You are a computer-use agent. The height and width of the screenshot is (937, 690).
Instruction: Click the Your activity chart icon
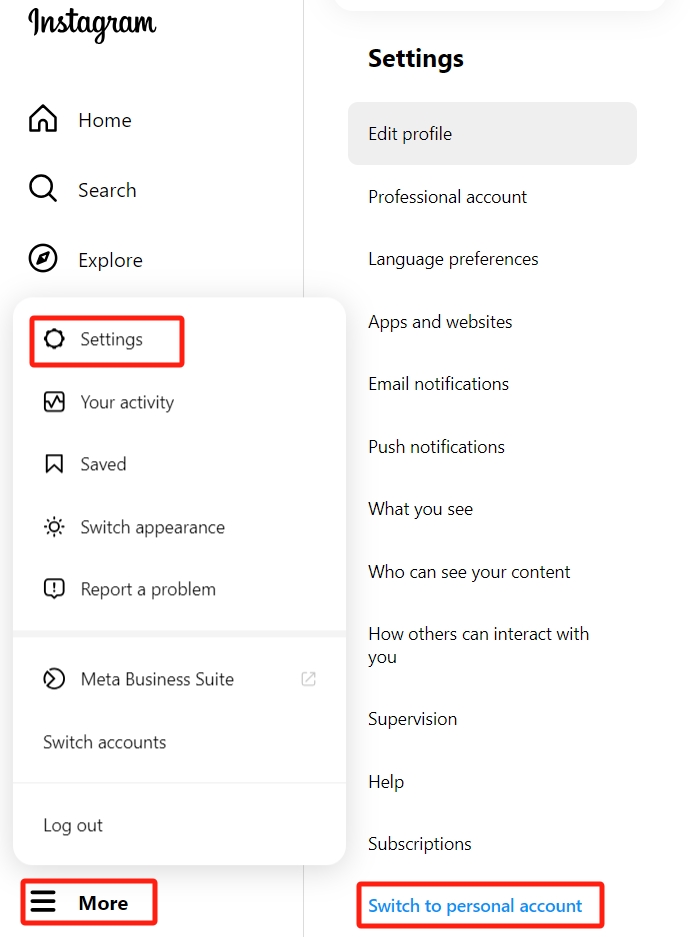[54, 402]
